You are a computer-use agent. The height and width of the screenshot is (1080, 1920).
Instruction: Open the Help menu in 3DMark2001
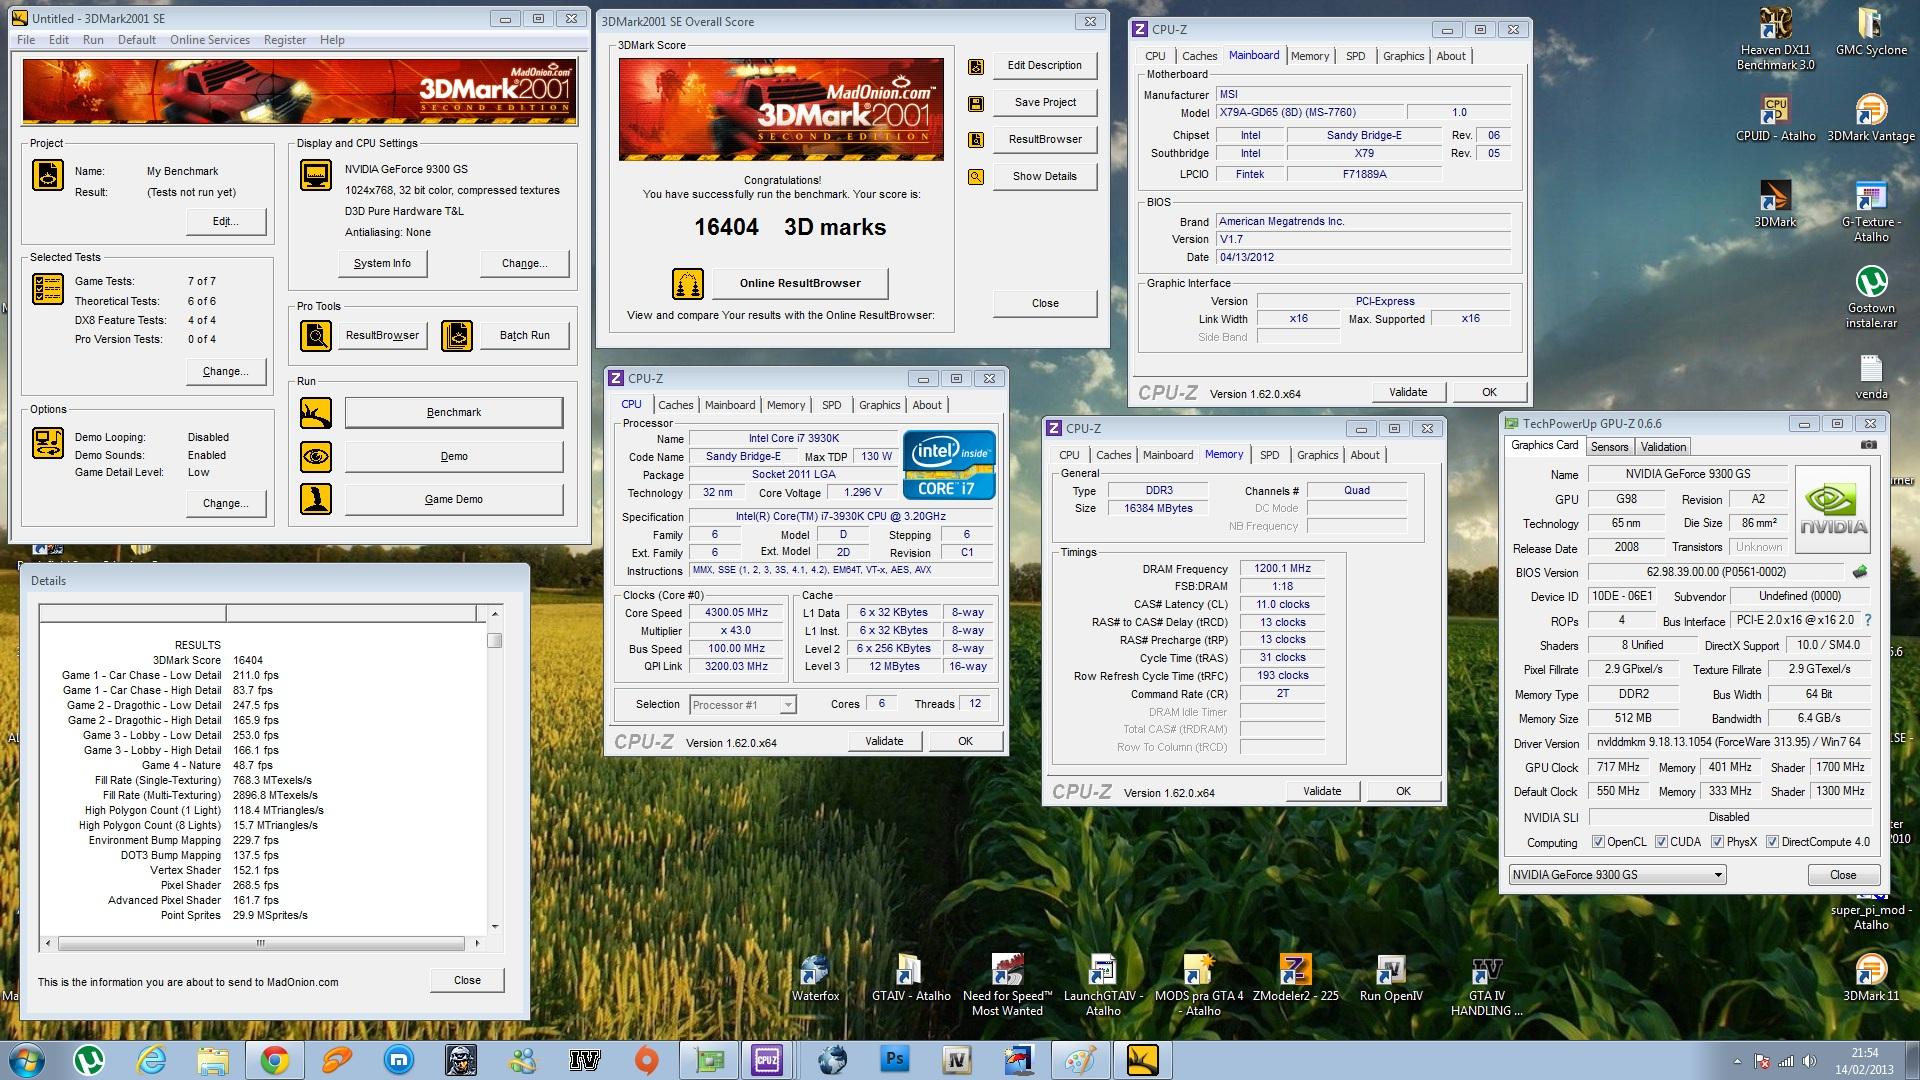click(332, 40)
